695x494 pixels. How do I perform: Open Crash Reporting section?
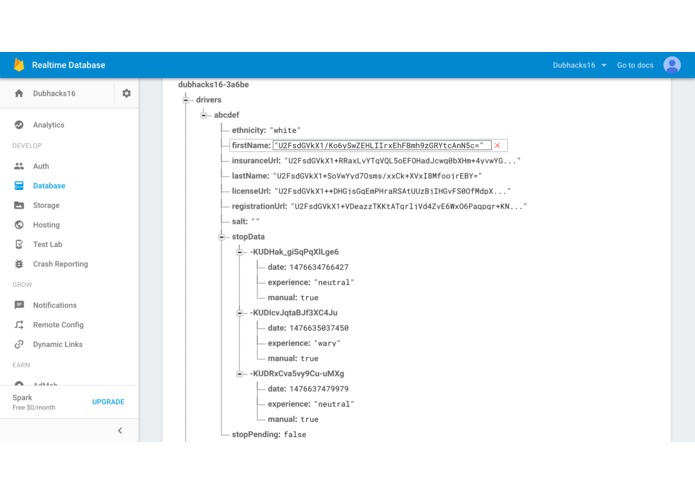click(60, 264)
